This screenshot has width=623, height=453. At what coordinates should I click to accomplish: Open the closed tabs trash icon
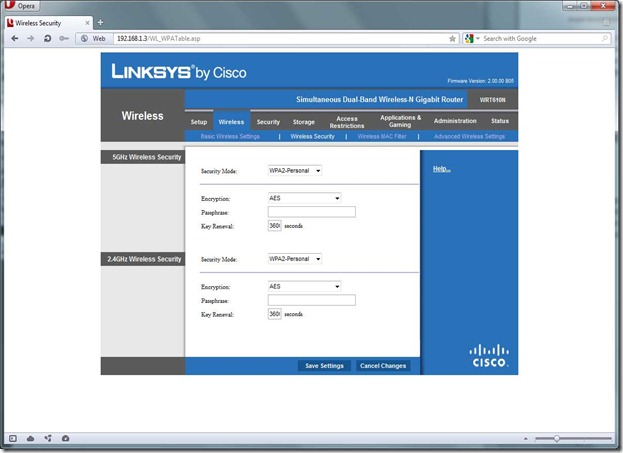606,22
